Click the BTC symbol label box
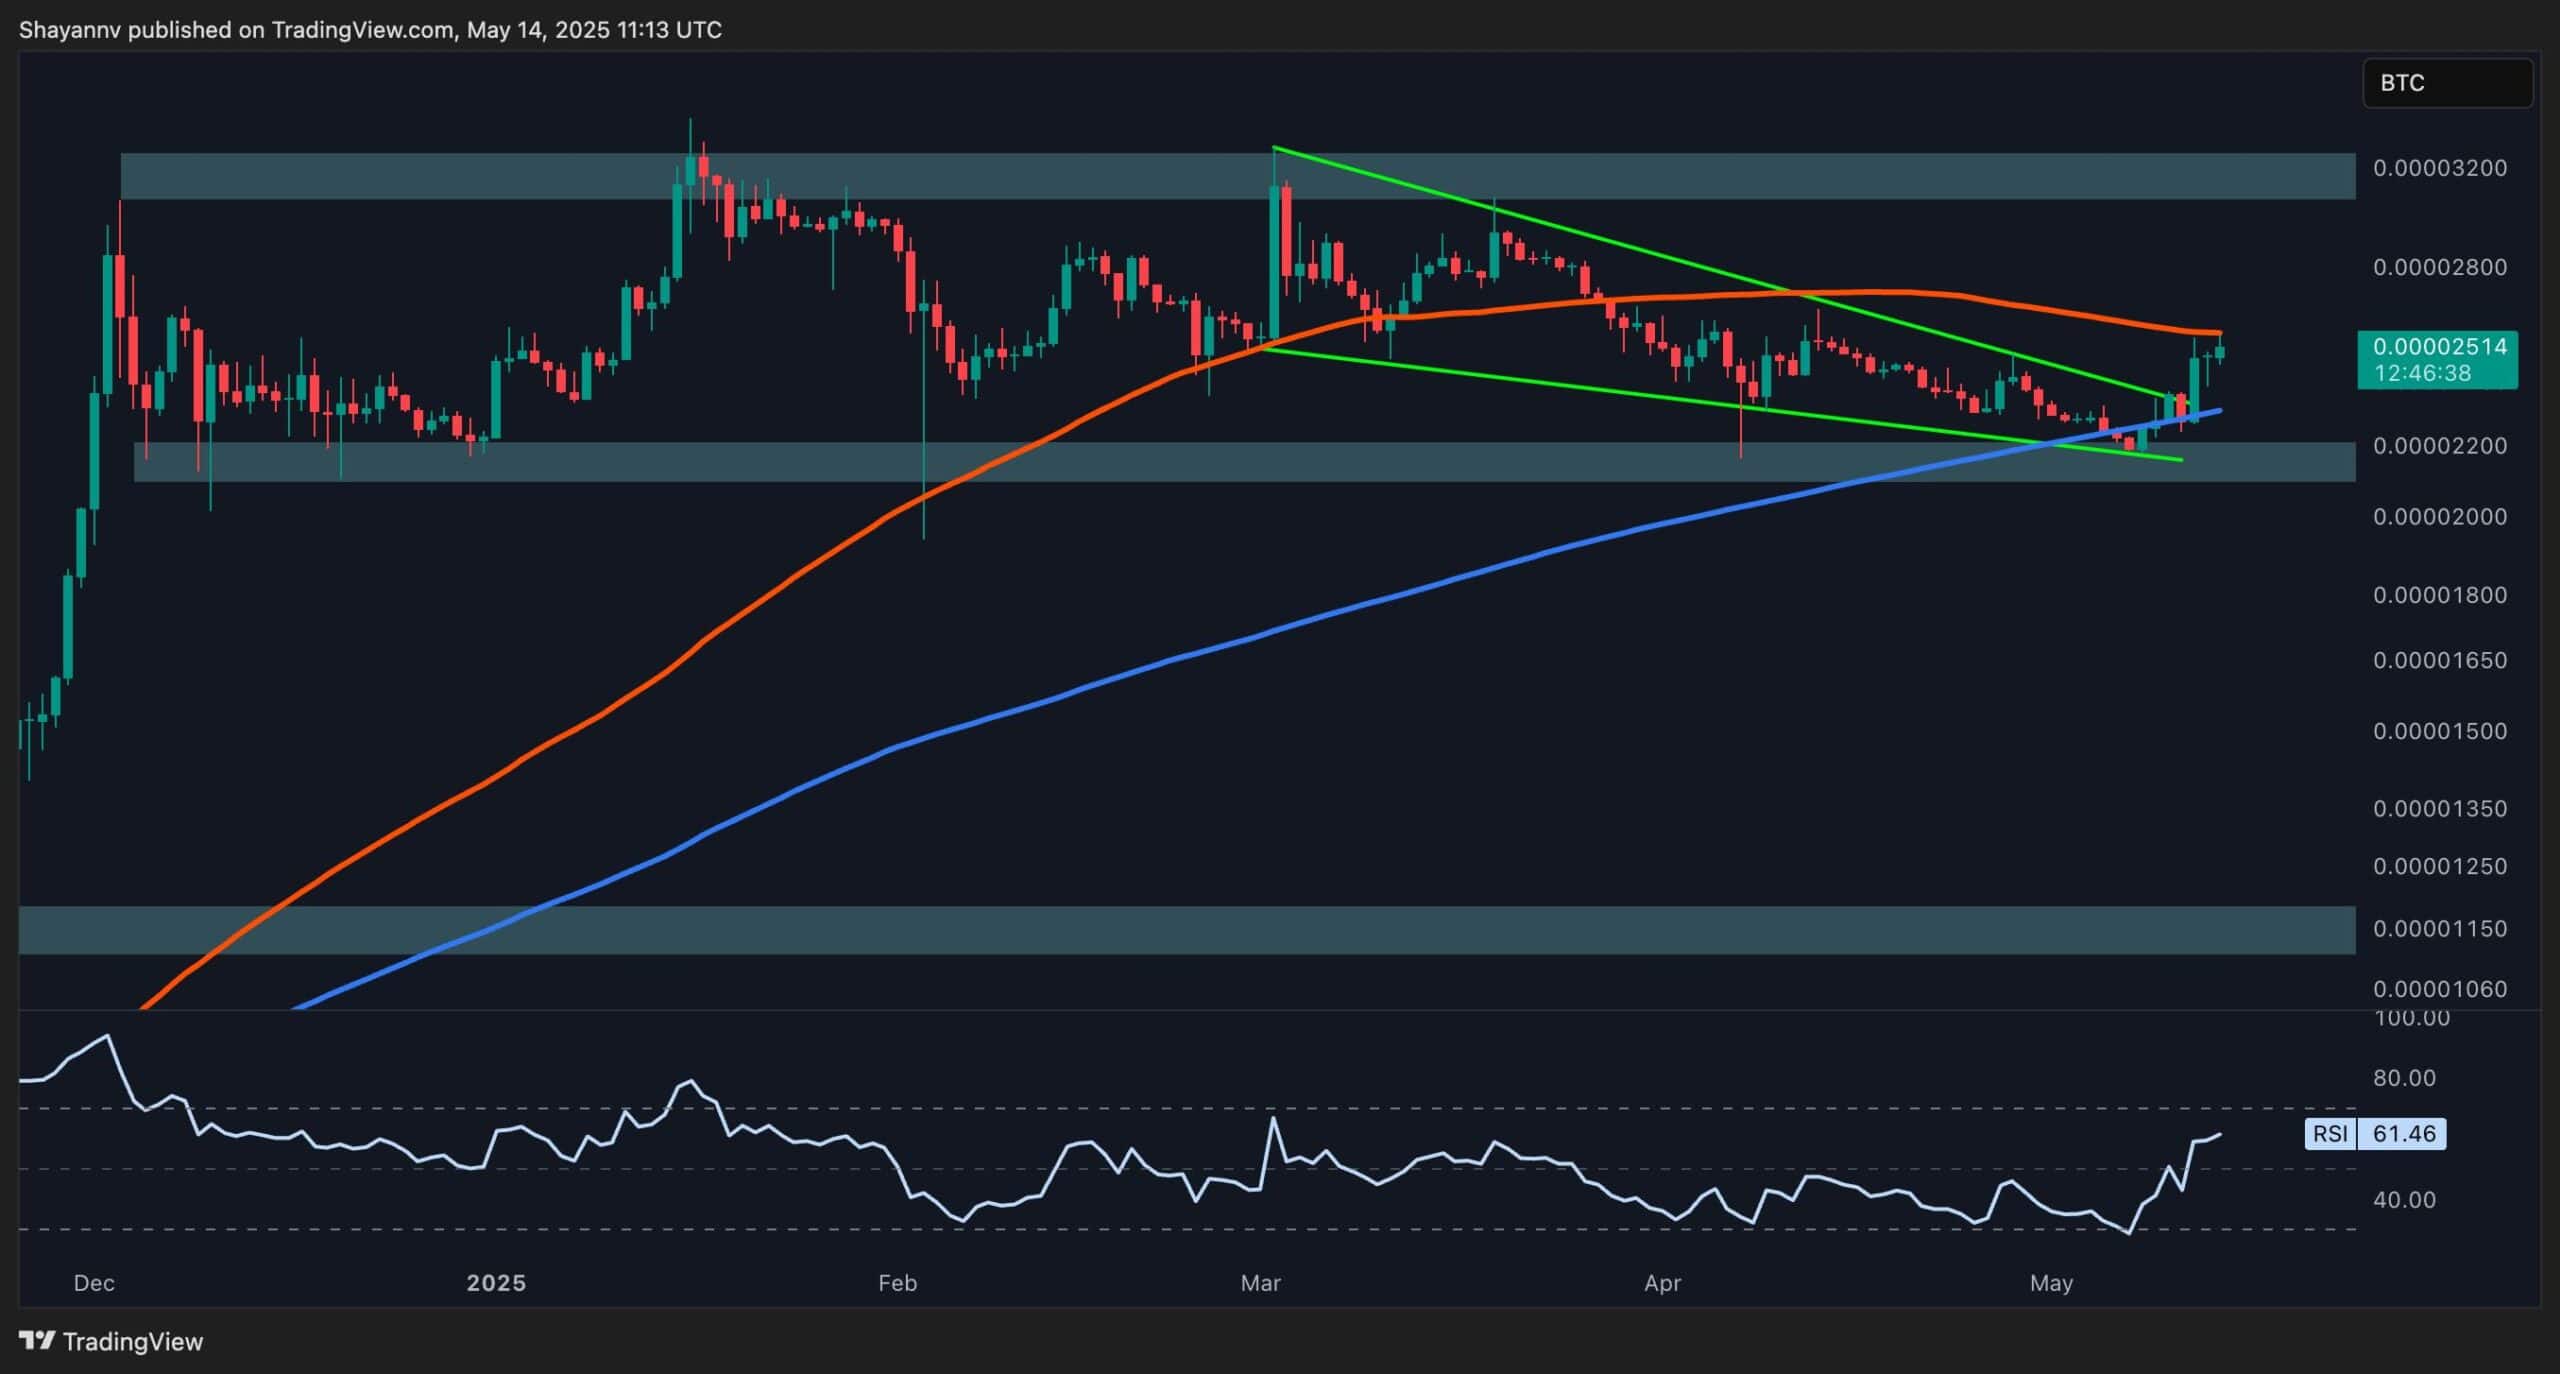 point(2447,83)
